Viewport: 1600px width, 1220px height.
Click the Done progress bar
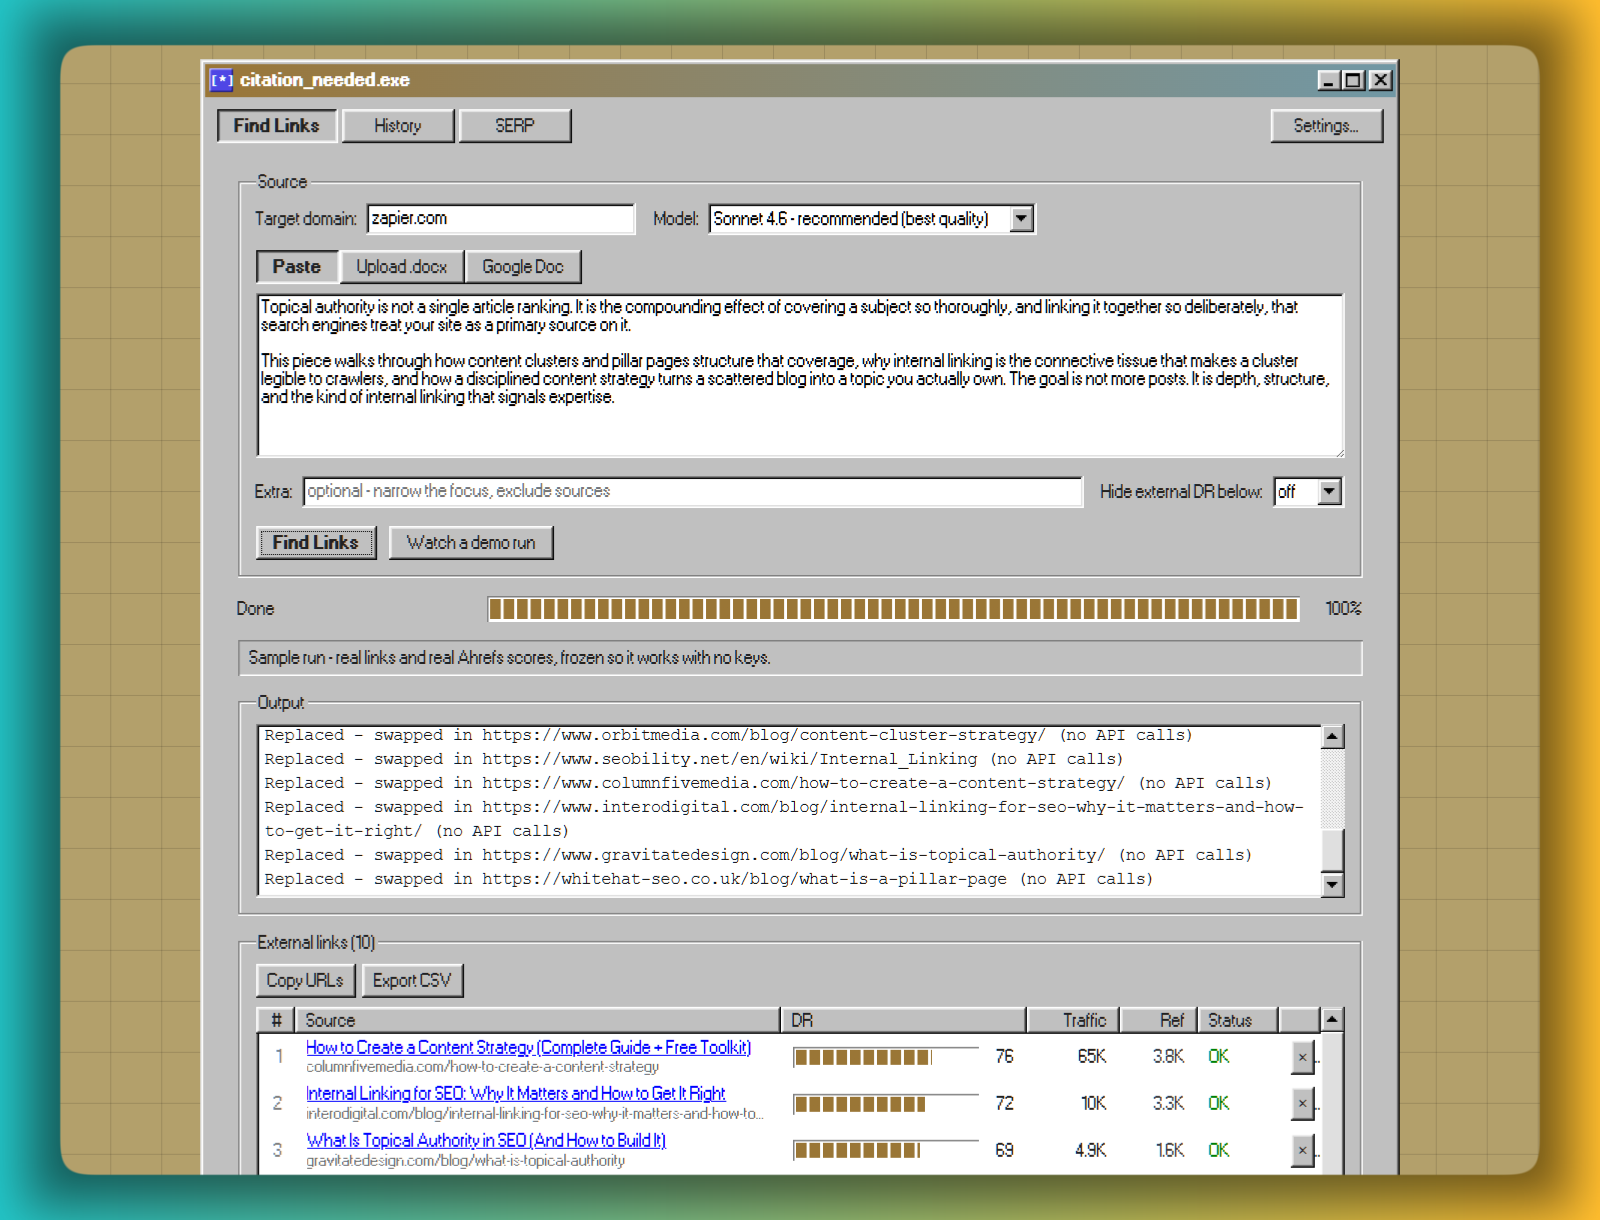[x=894, y=609]
